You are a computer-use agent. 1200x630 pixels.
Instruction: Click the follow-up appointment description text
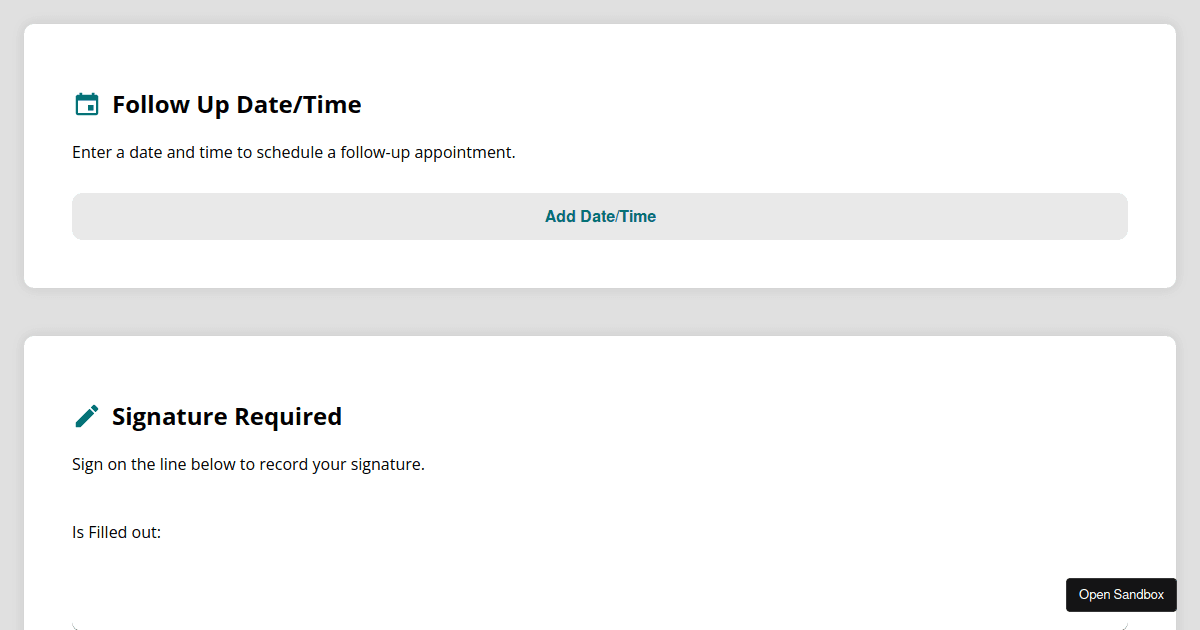click(x=293, y=153)
